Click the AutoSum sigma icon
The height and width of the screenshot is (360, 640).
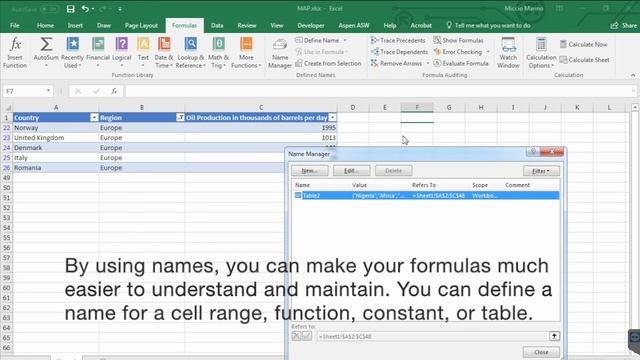46,44
